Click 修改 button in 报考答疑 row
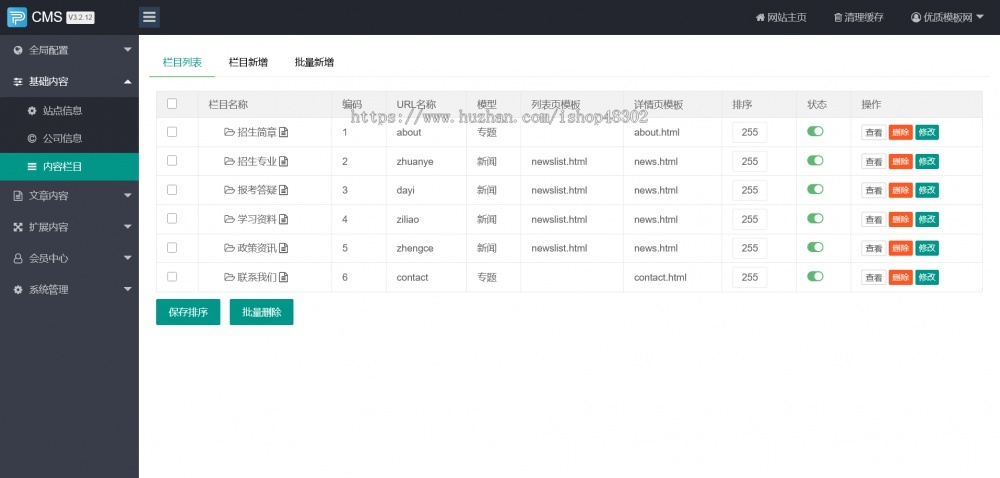Viewport: 1000px width, 478px height. pyautogui.click(x=927, y=191)
